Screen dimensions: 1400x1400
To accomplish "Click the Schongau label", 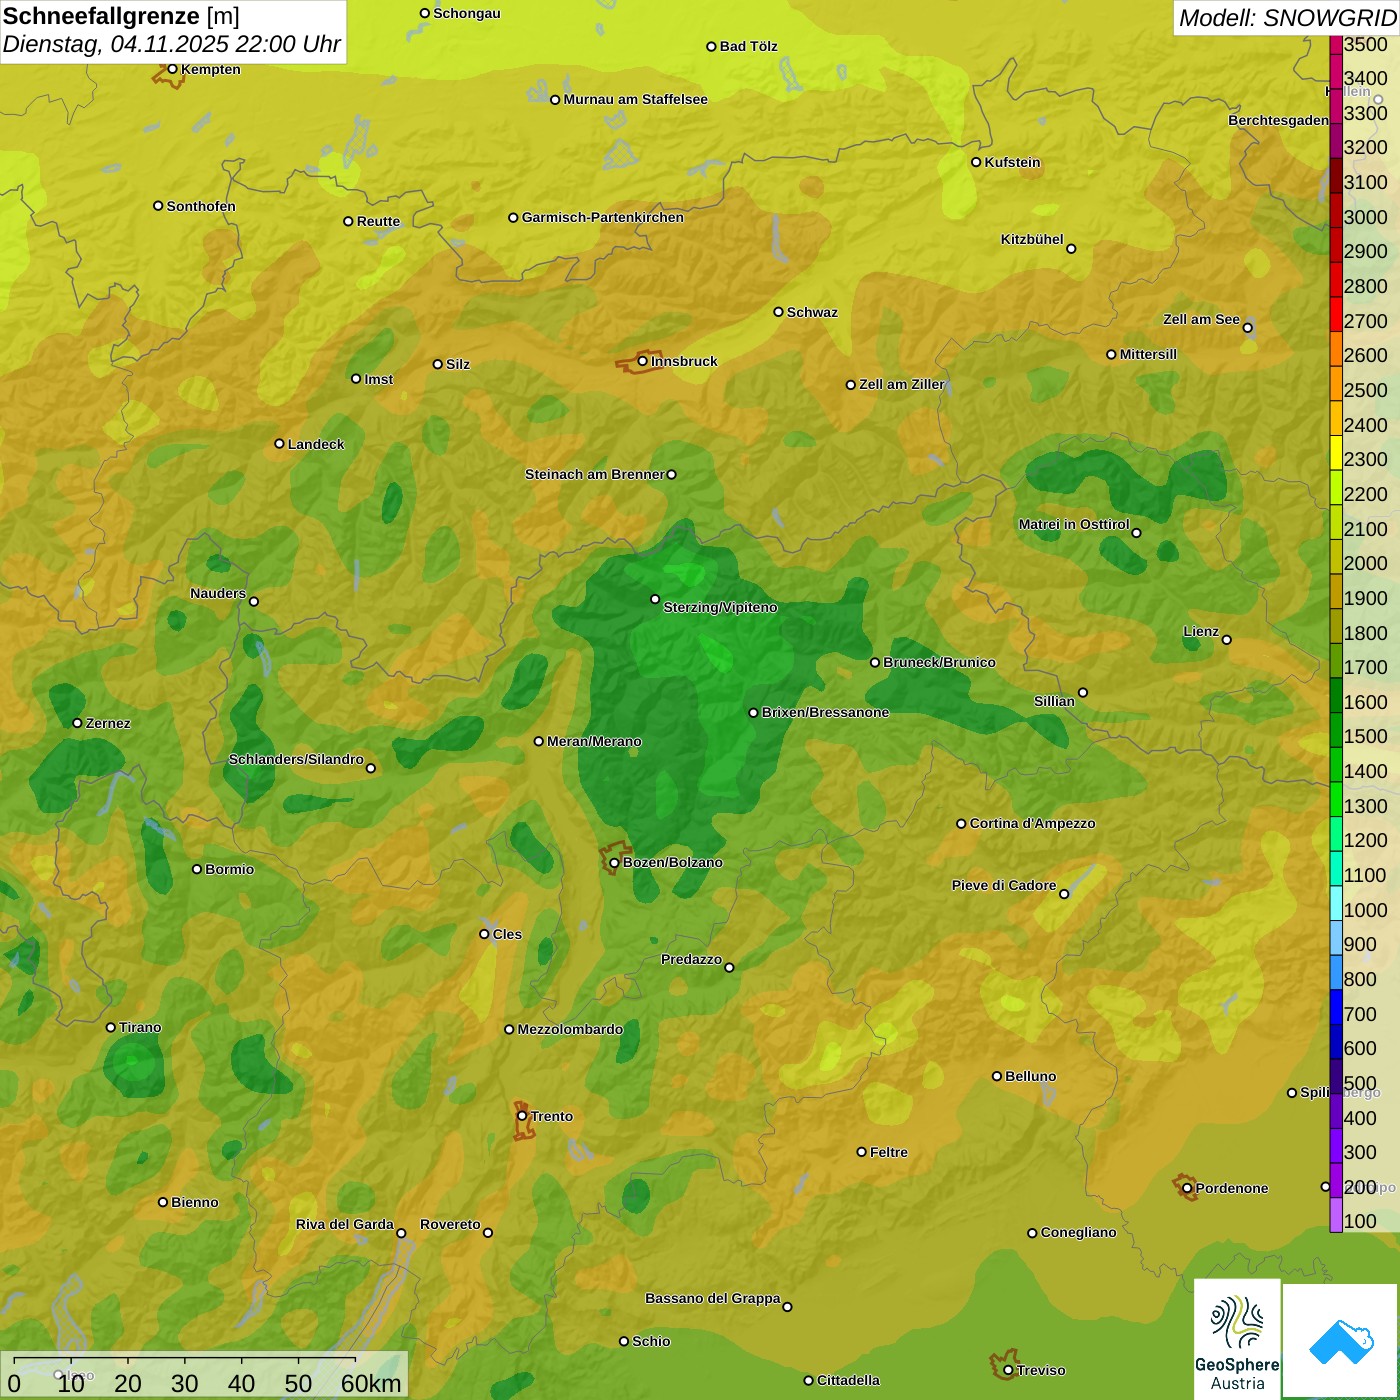I will tap(466, 13).
